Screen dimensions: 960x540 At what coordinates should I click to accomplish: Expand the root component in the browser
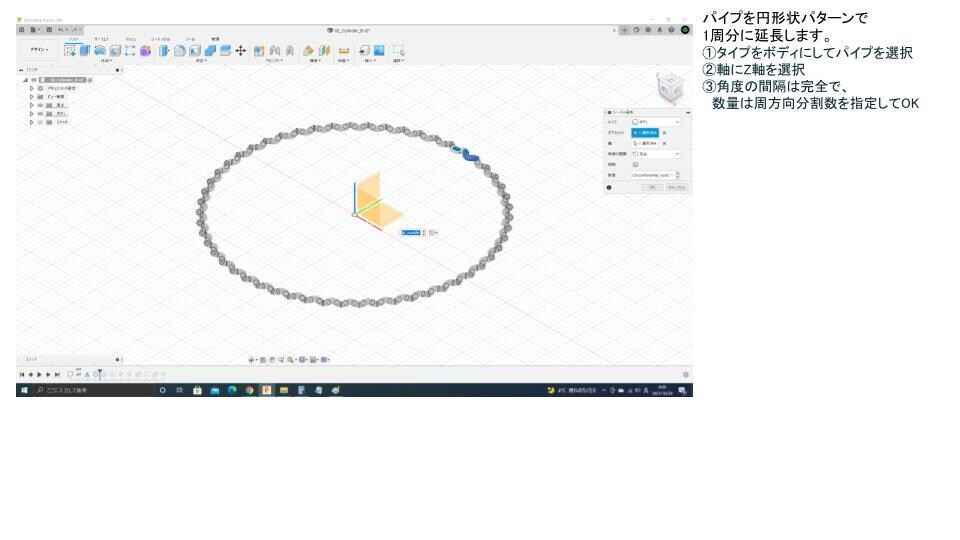(26, 80)
